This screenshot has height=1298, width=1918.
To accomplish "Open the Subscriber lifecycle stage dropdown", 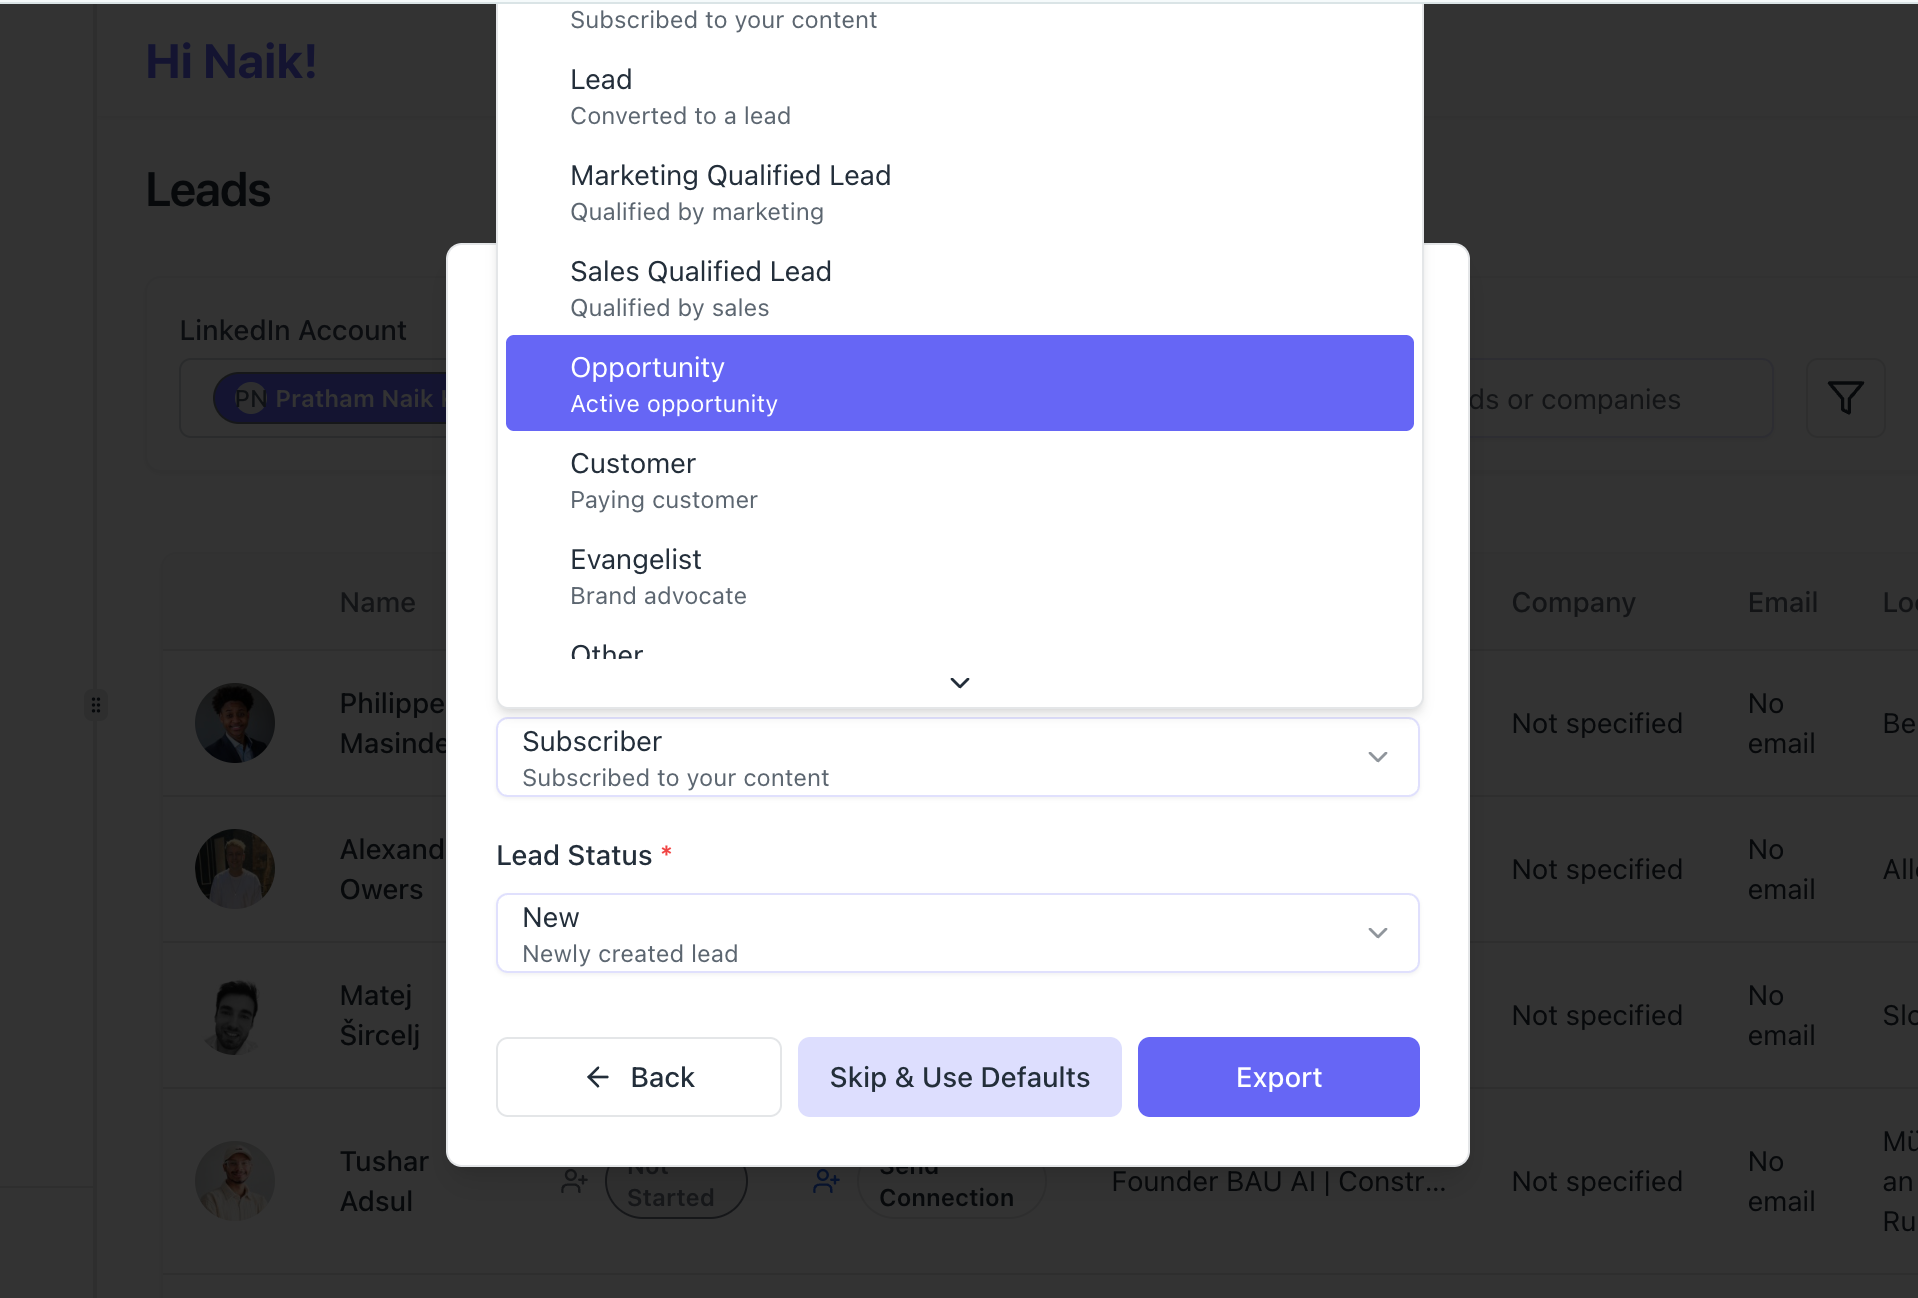I will tap(957, 758).
